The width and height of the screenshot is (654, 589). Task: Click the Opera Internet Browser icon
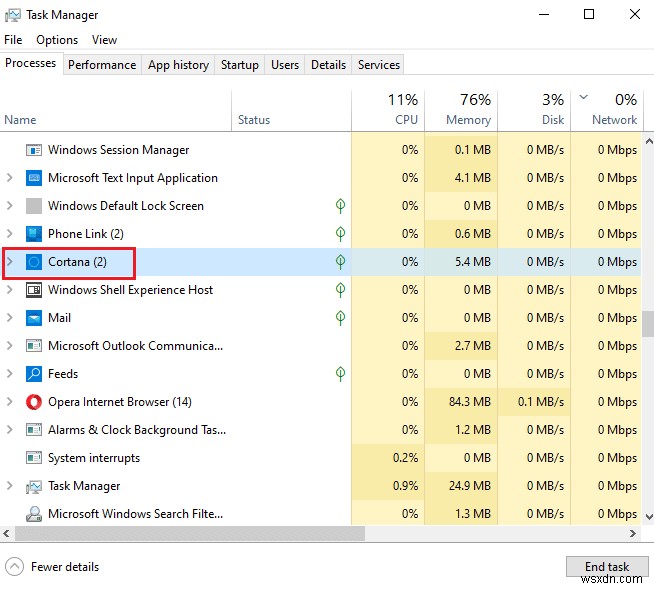[33, 402]
